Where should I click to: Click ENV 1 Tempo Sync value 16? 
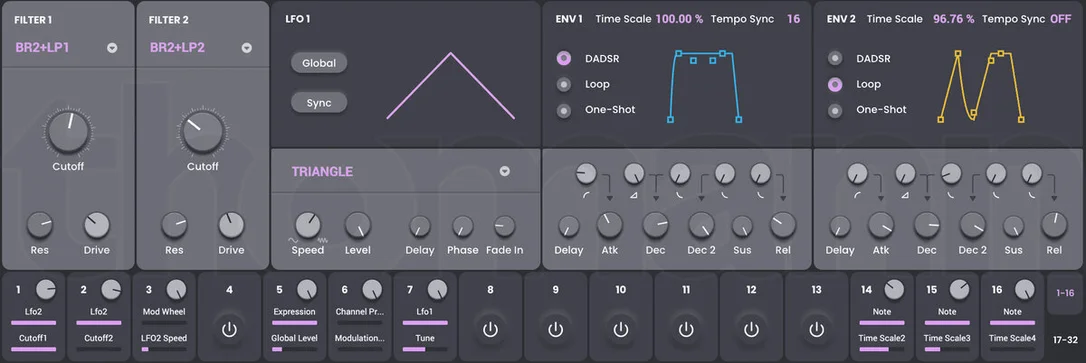pyautogui.click(x=793, y=19)
